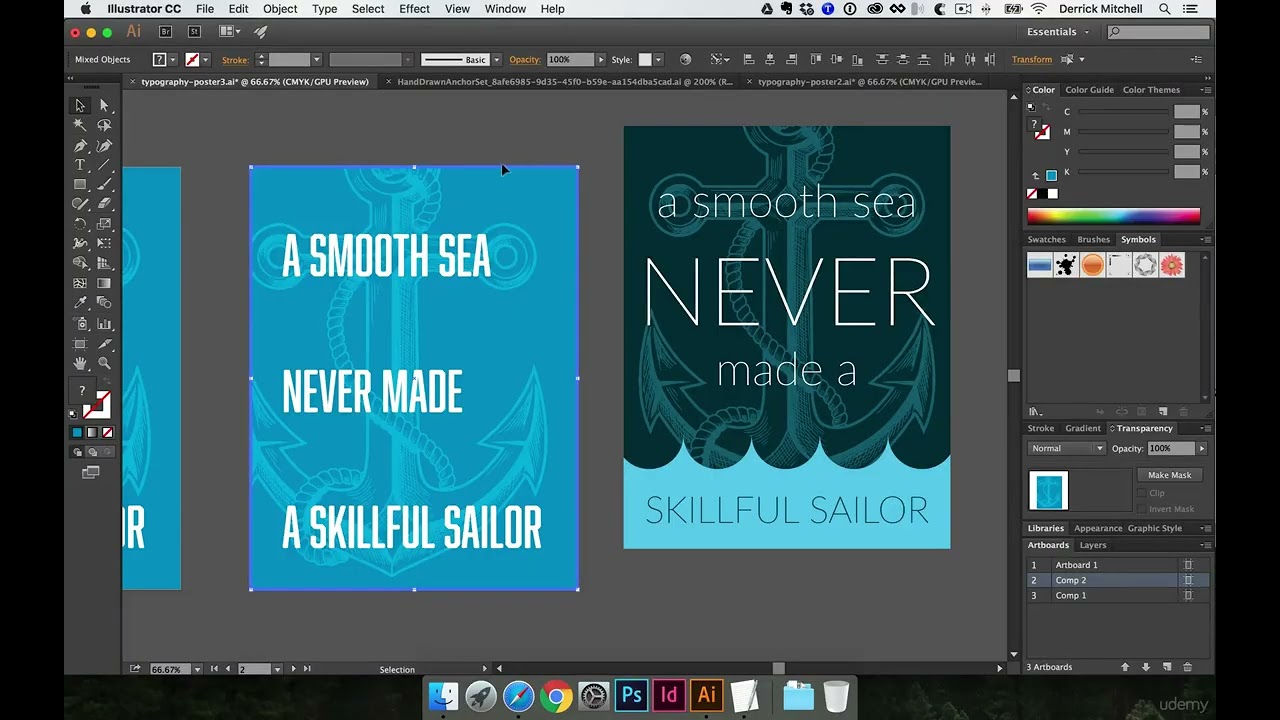Viewport: 1280px width, 720px height.
Task: Select the Magic Wand tool
Action: coord(80,125)
